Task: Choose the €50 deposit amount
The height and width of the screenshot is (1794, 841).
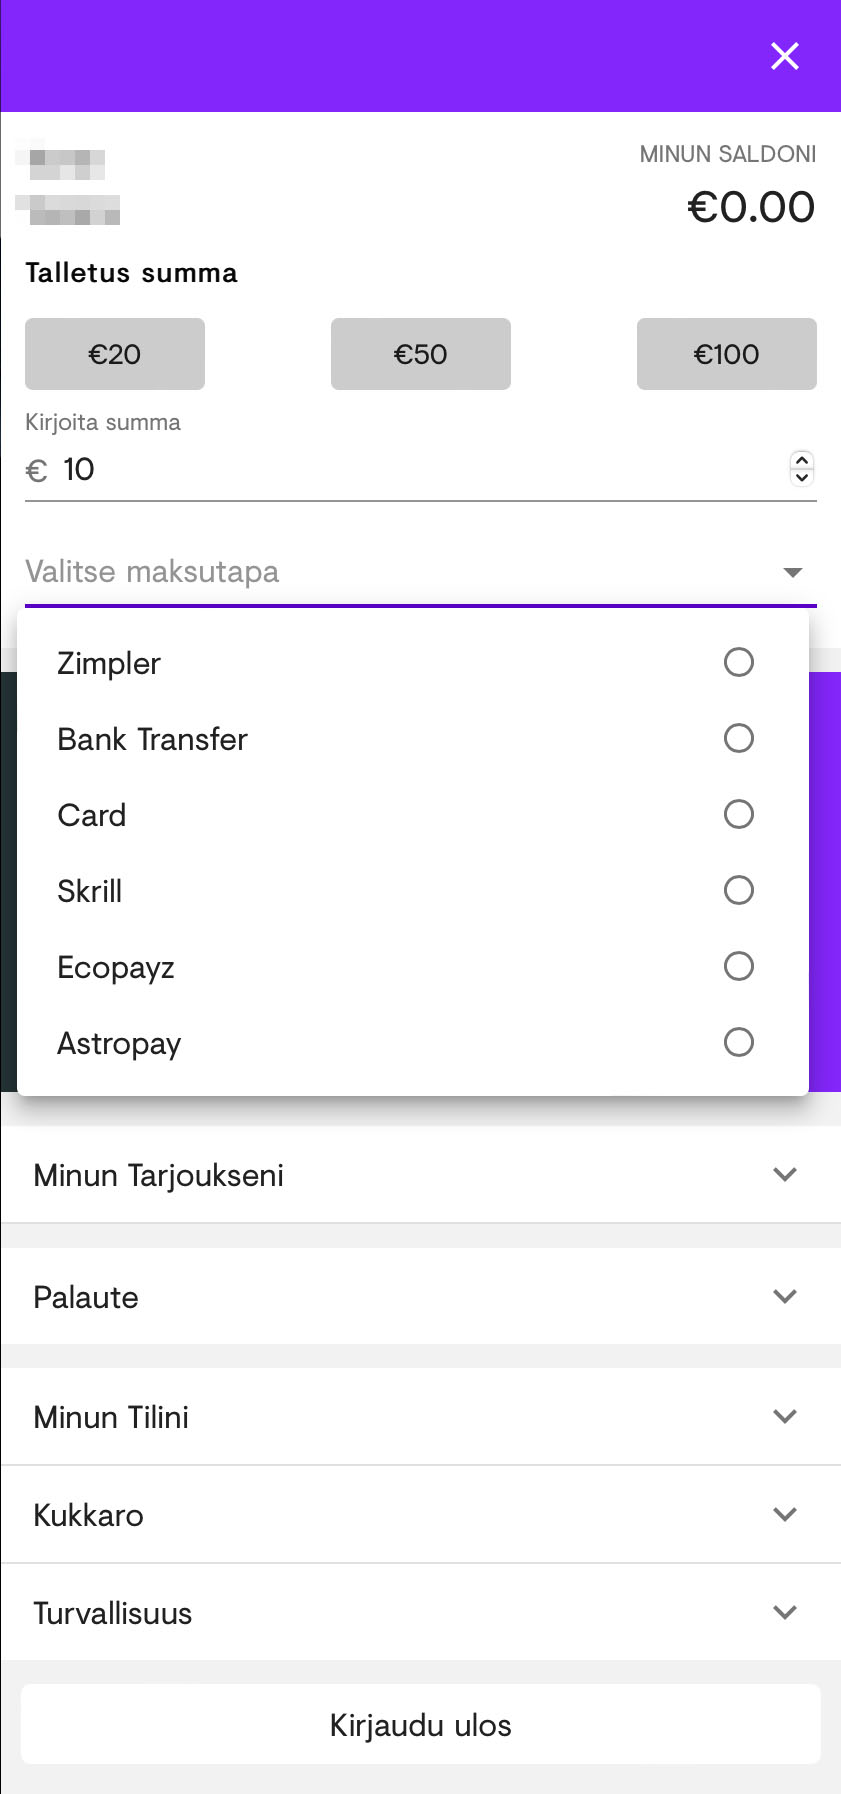Action: point(421,354)
